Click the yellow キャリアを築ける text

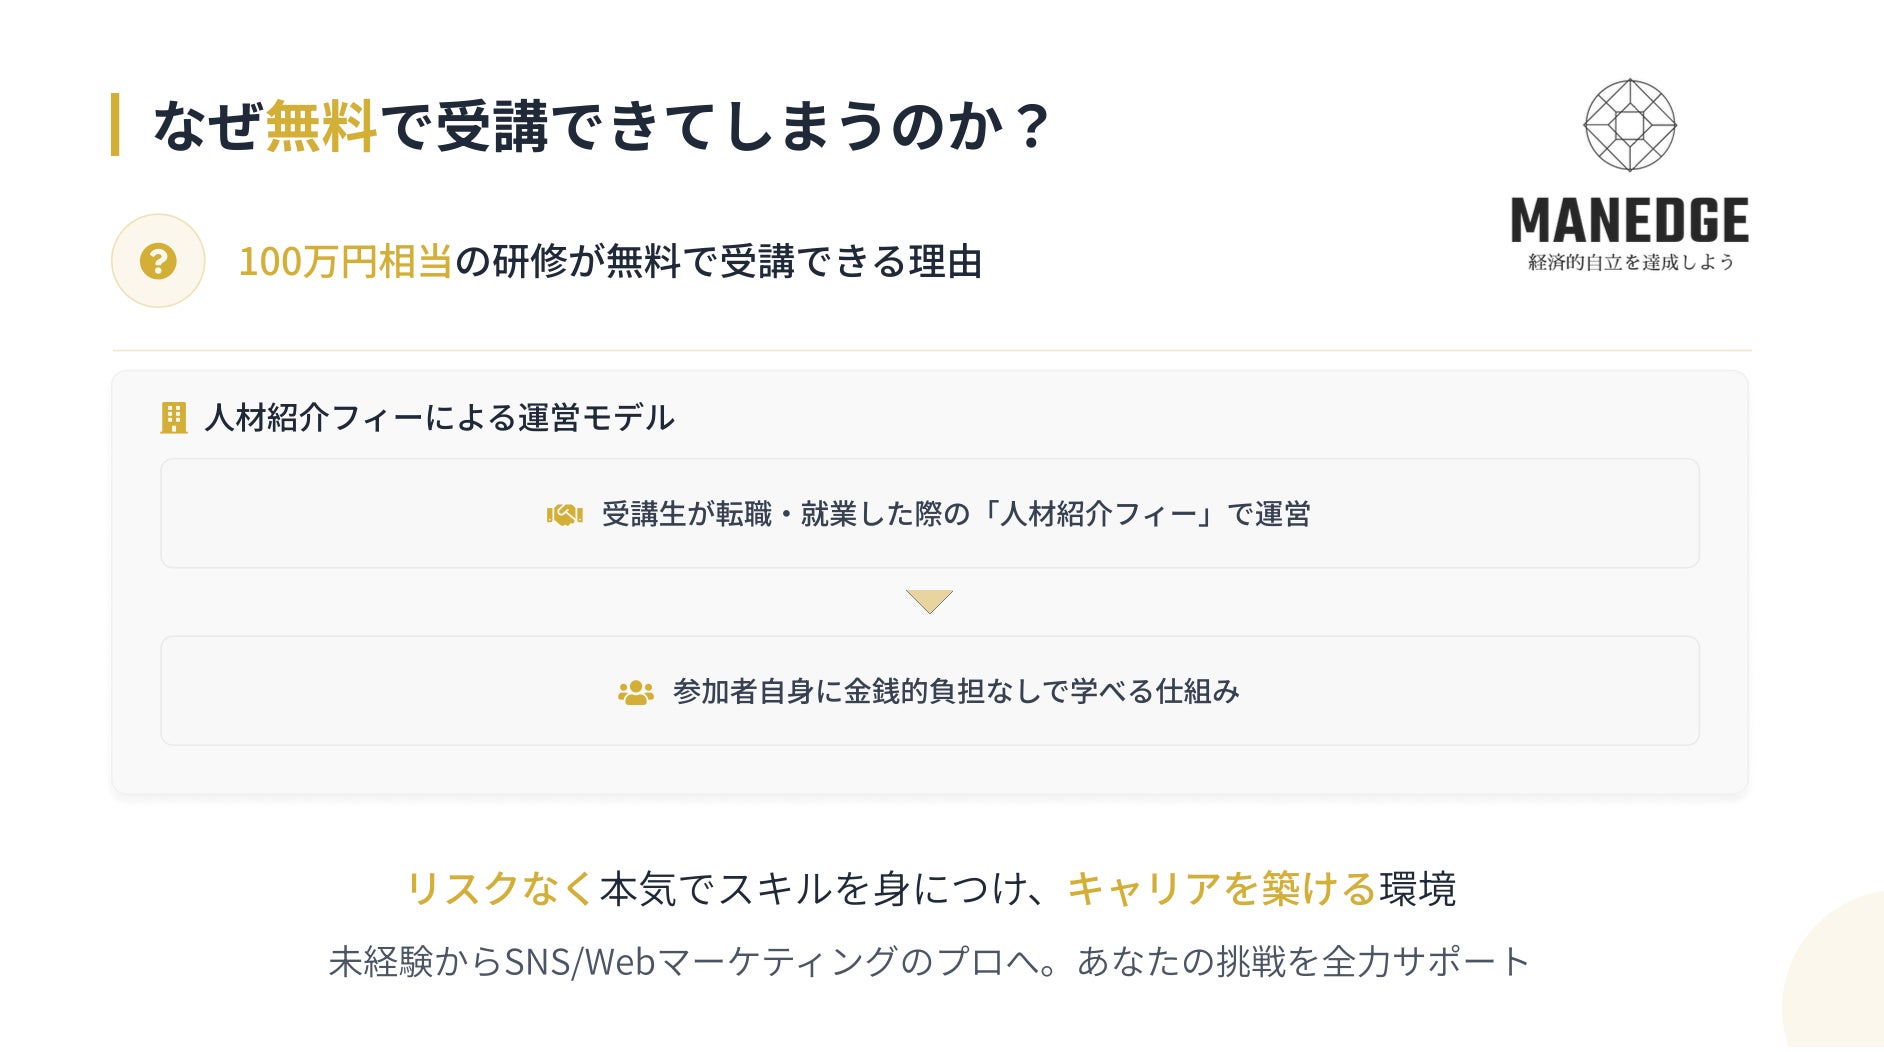pos(1221,888)
